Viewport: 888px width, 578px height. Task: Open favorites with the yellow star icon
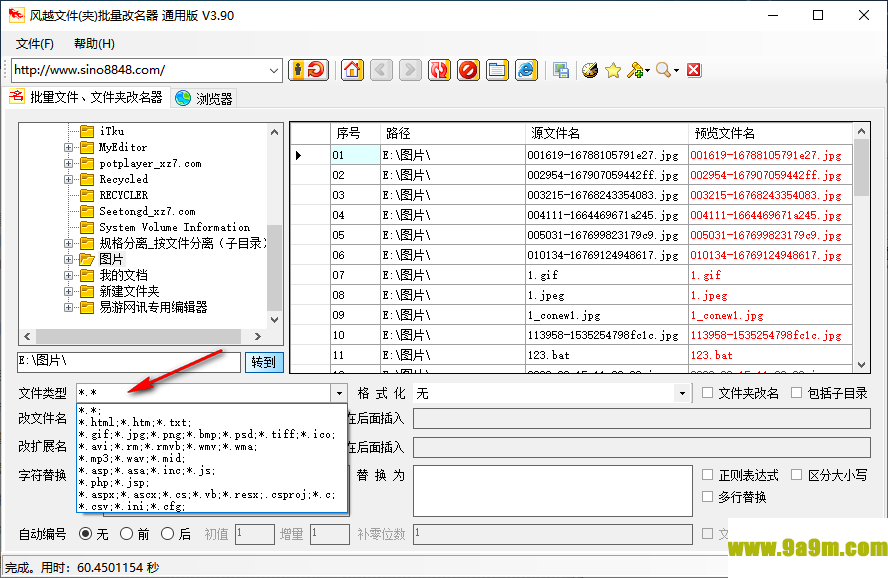613,70
